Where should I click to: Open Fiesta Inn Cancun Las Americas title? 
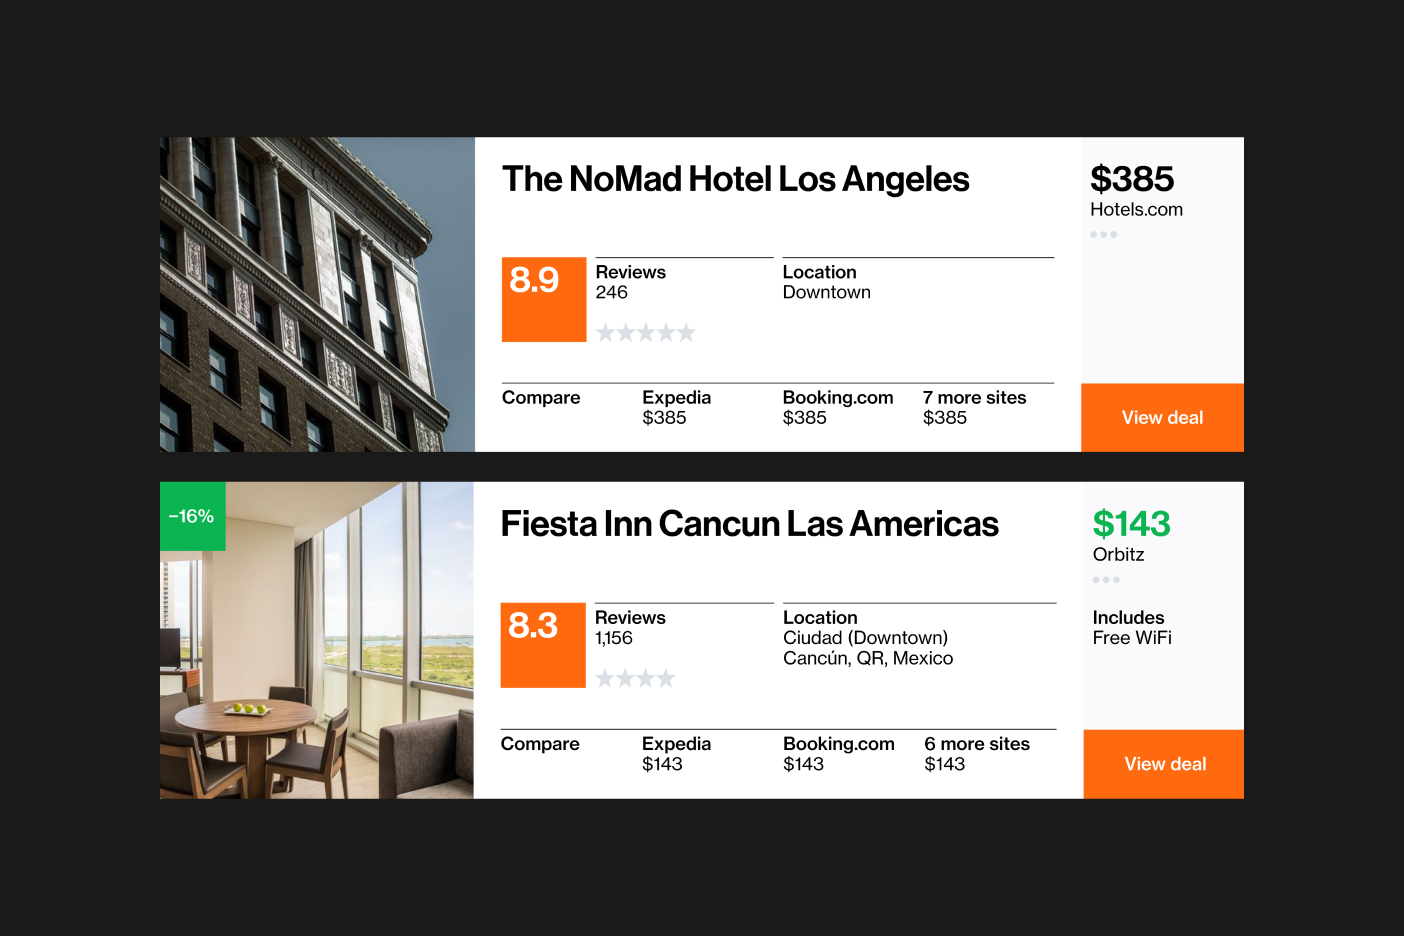pyautogui.click(x=749, y=525)
